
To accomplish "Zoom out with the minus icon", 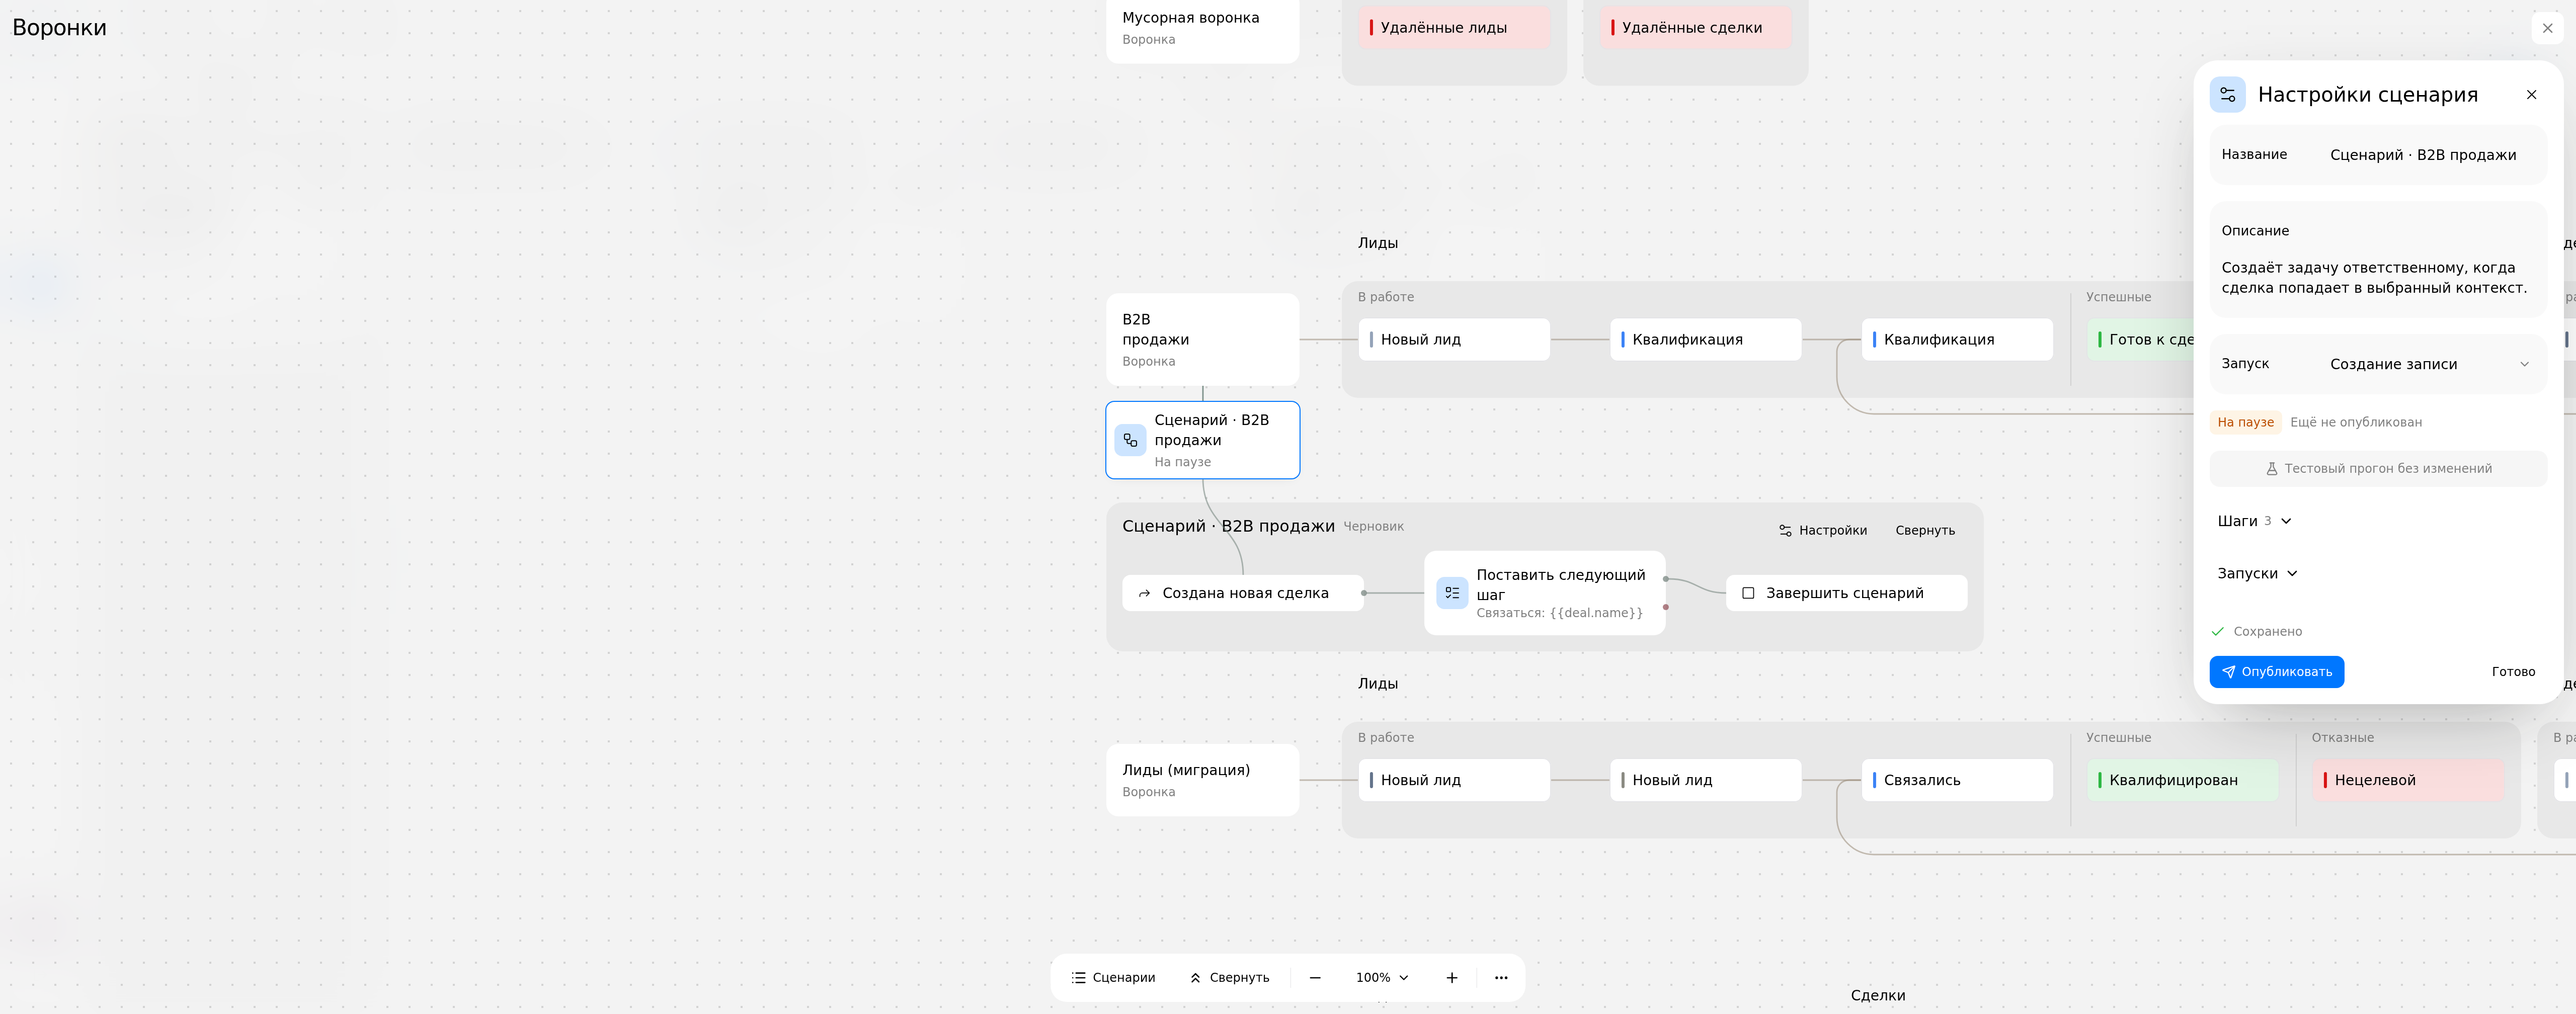I will click(1315, 978).
